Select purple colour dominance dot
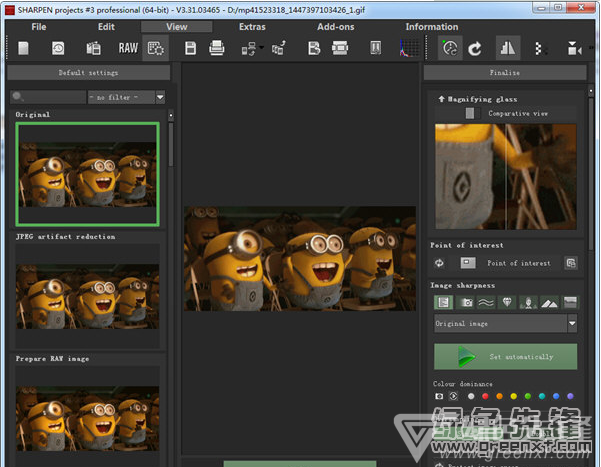The image size is (601, 467). click(570, 396)
